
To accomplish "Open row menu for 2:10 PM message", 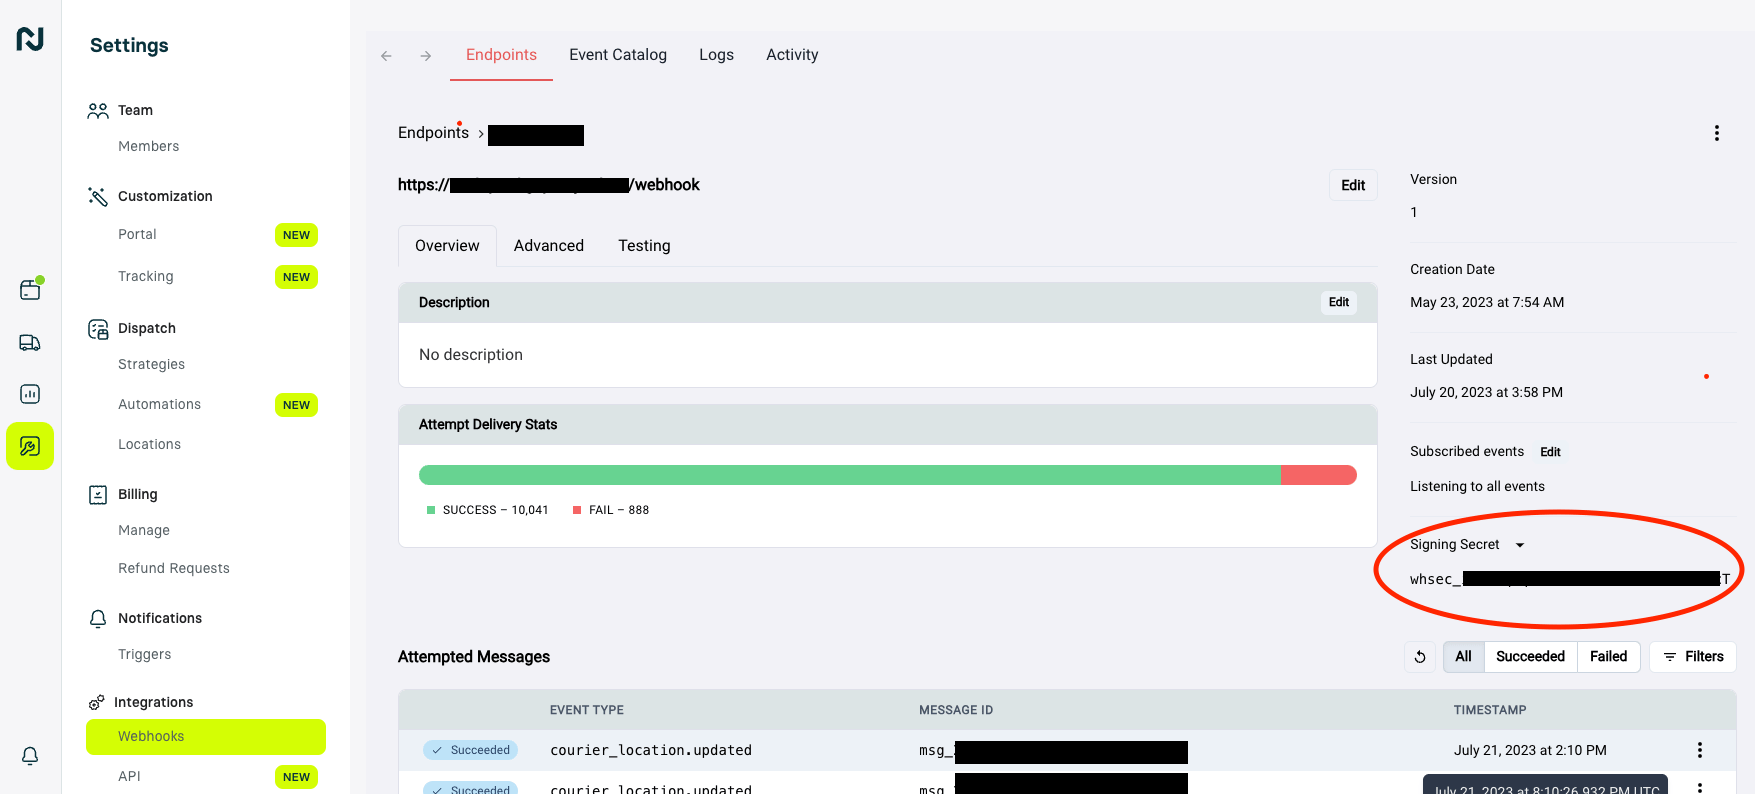I will (1699, 750).
